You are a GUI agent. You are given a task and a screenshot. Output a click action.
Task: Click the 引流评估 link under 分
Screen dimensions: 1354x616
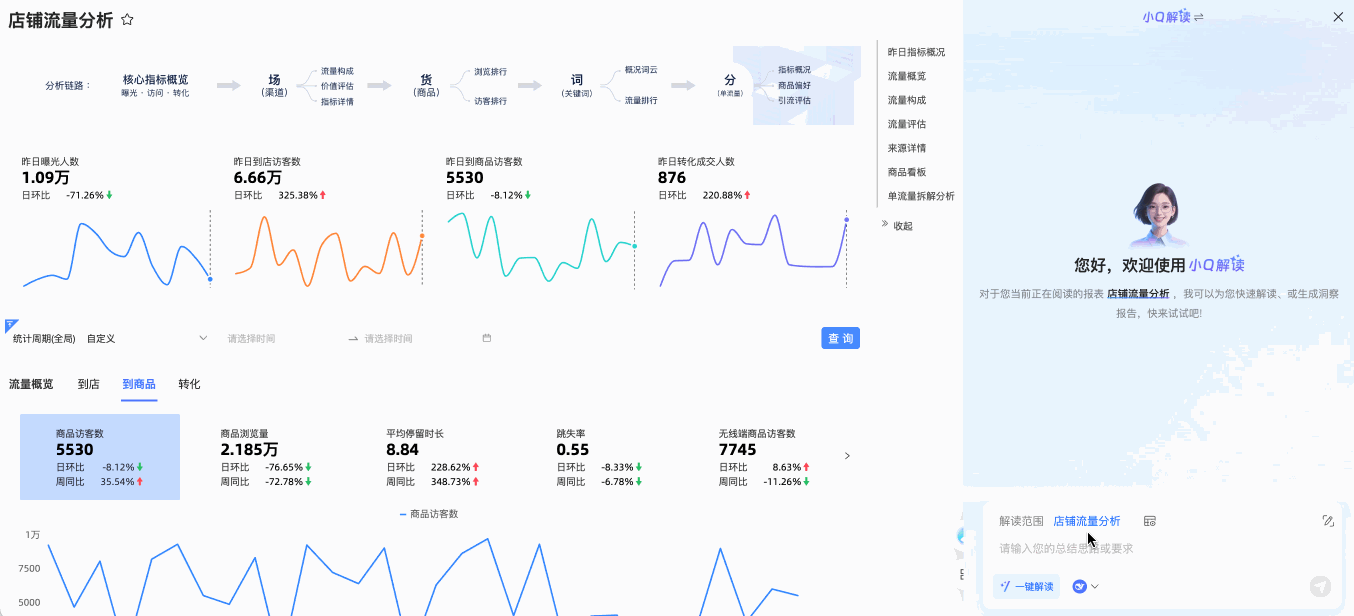pos(794,100)
